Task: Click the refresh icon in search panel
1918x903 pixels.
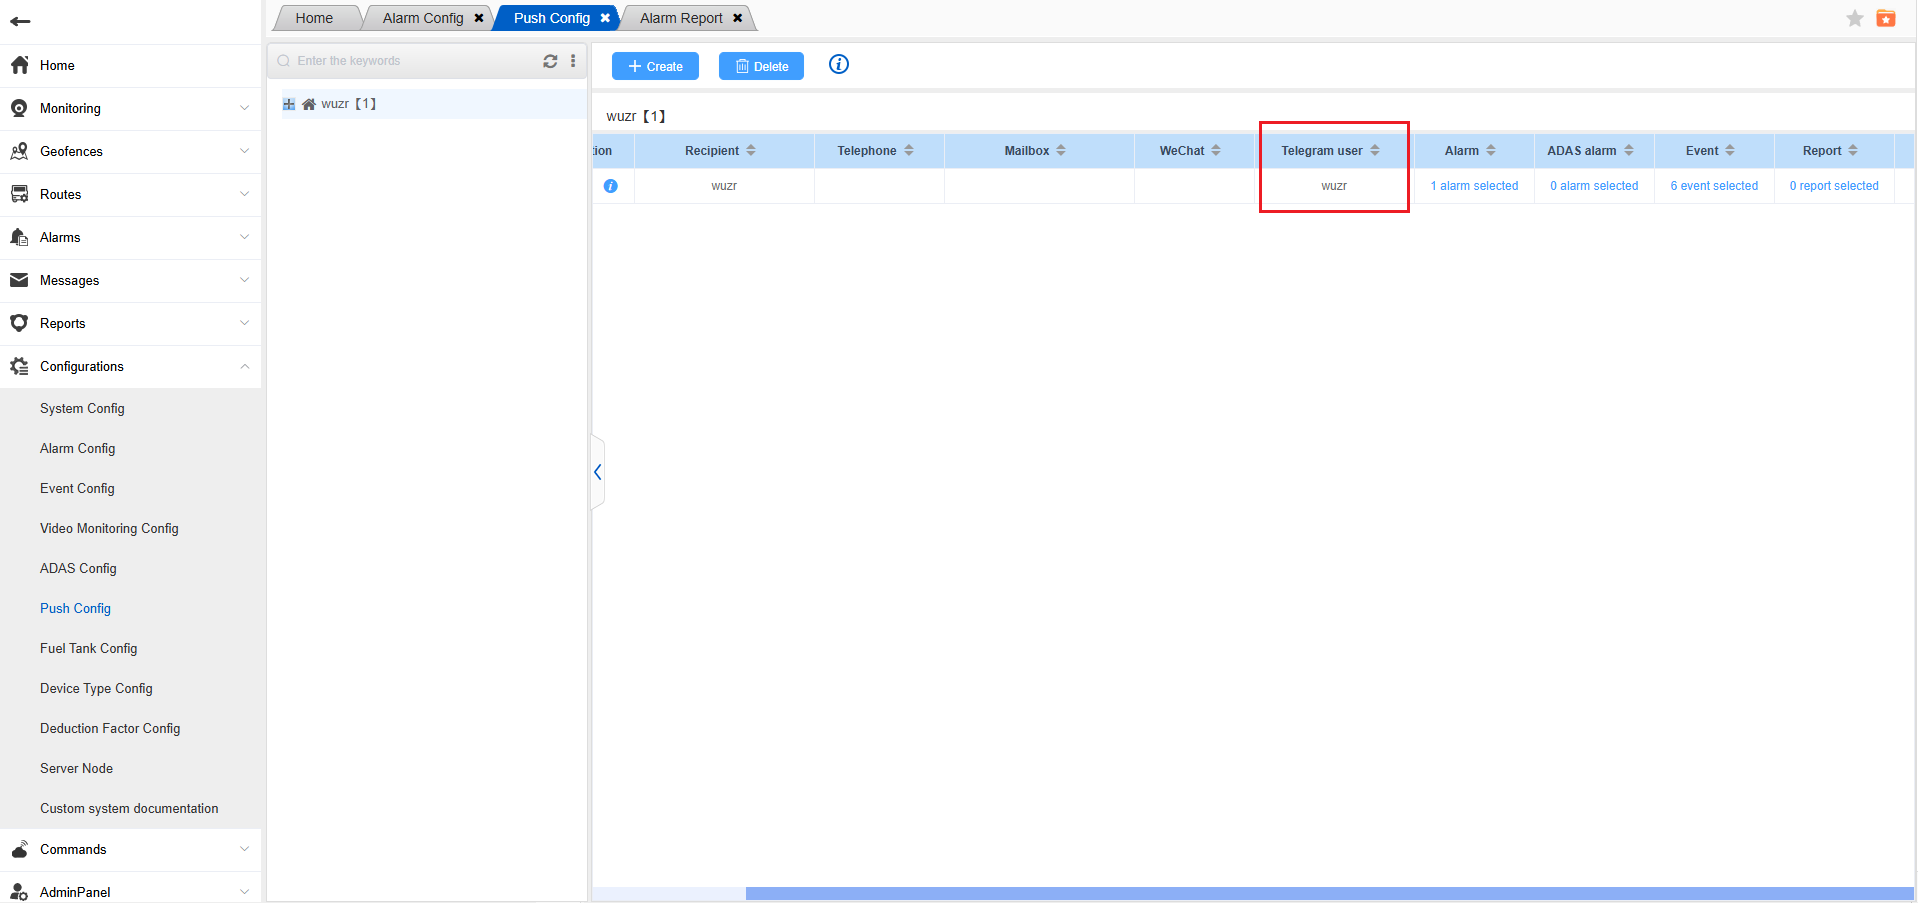Action: click(x=550, y=61)
